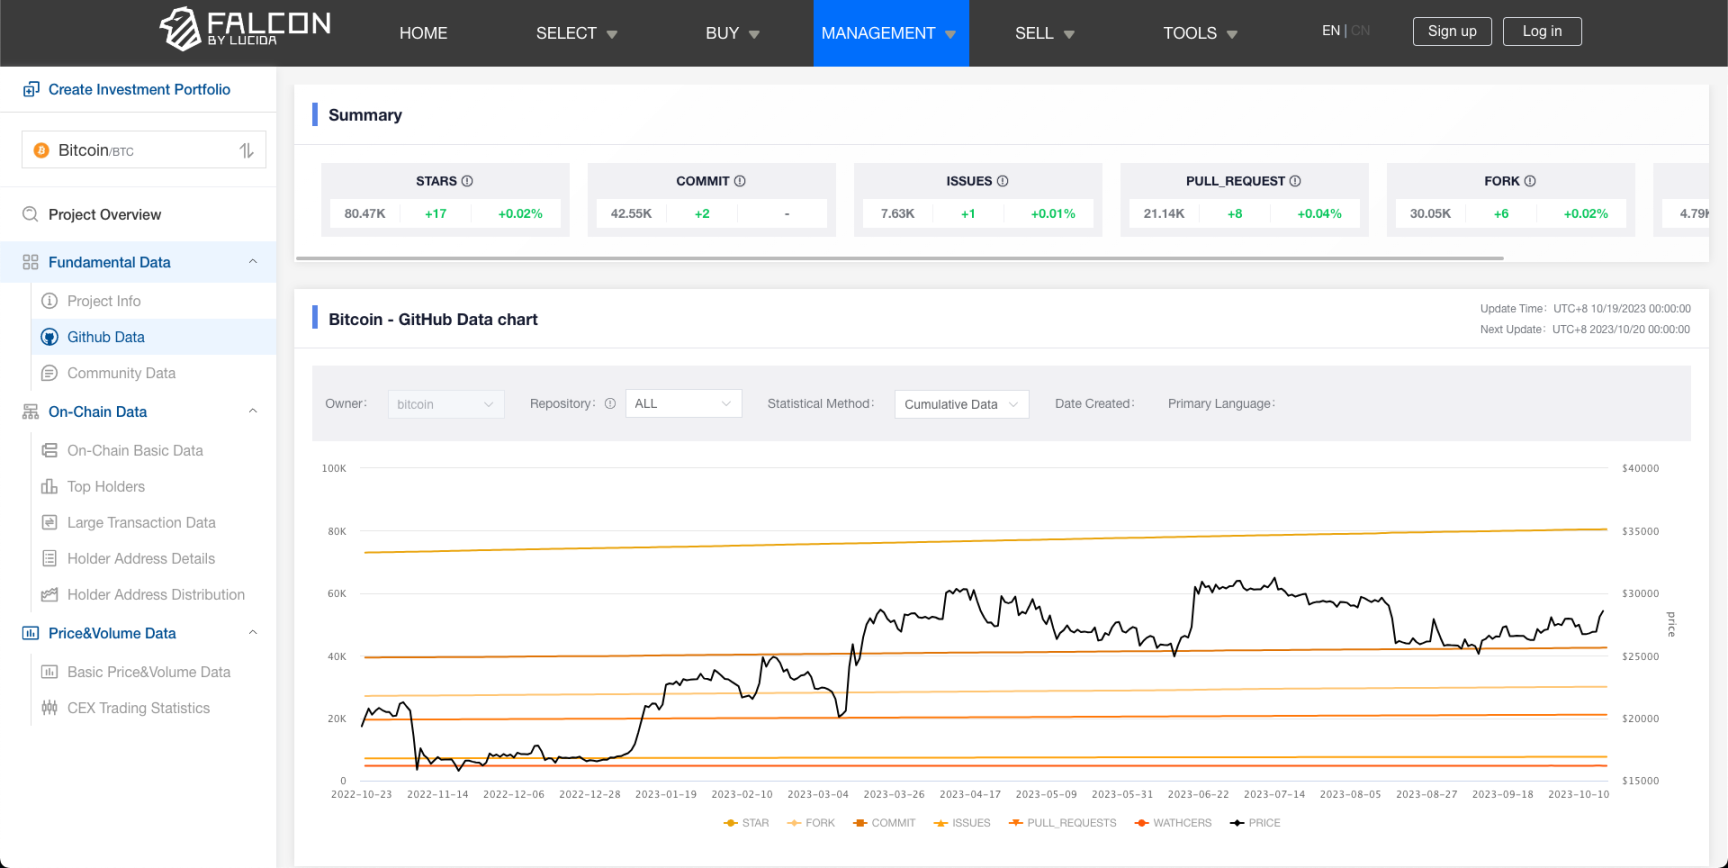Open the SELECT menu dropdown
The height and width of the screenshot is (868, 1728).
[577, 33]
